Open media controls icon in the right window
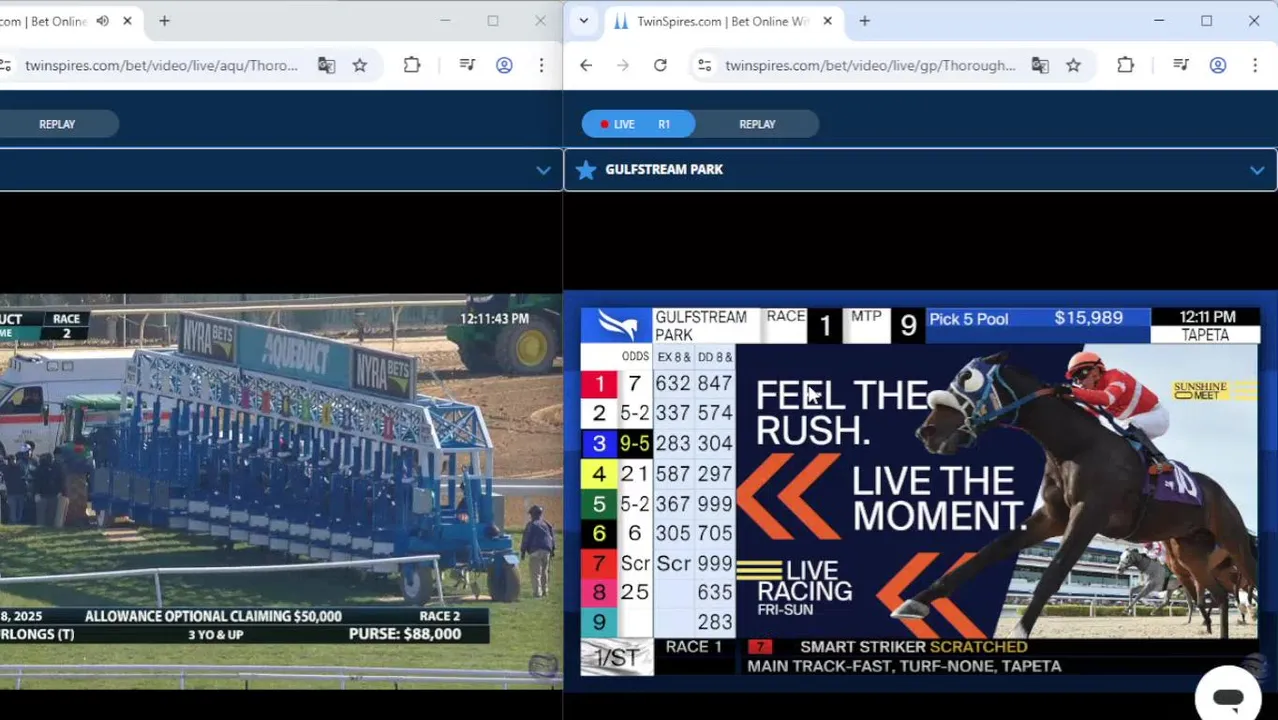1278x720 pixels. (x=1181, y=65)
